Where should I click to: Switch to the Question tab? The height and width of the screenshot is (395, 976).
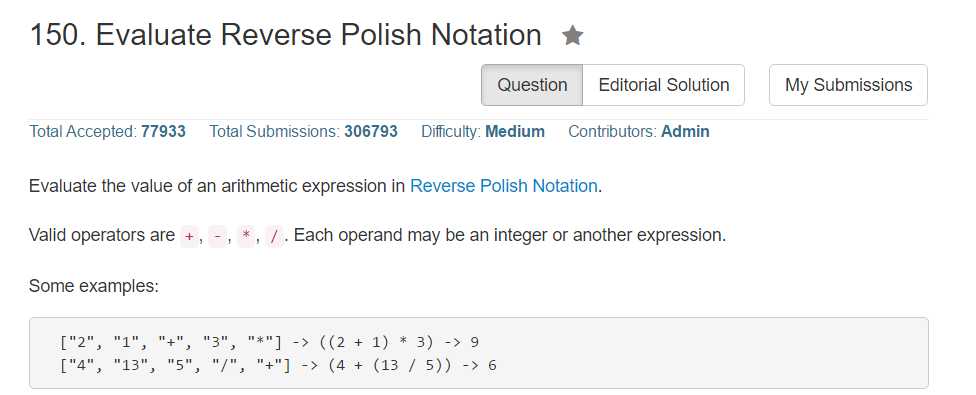tap(532, 85)
